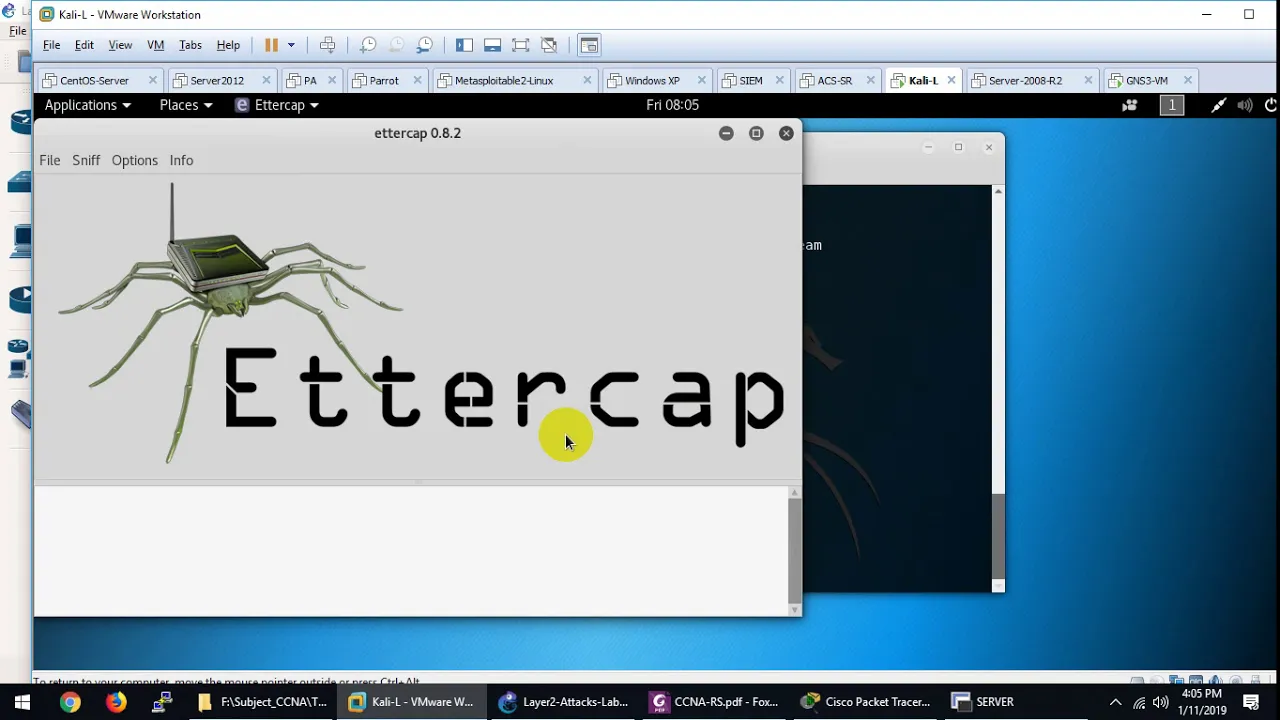Open VMware Edit menu
The height and width of the screenshot is (720, 1280).
tap(84, 45)
